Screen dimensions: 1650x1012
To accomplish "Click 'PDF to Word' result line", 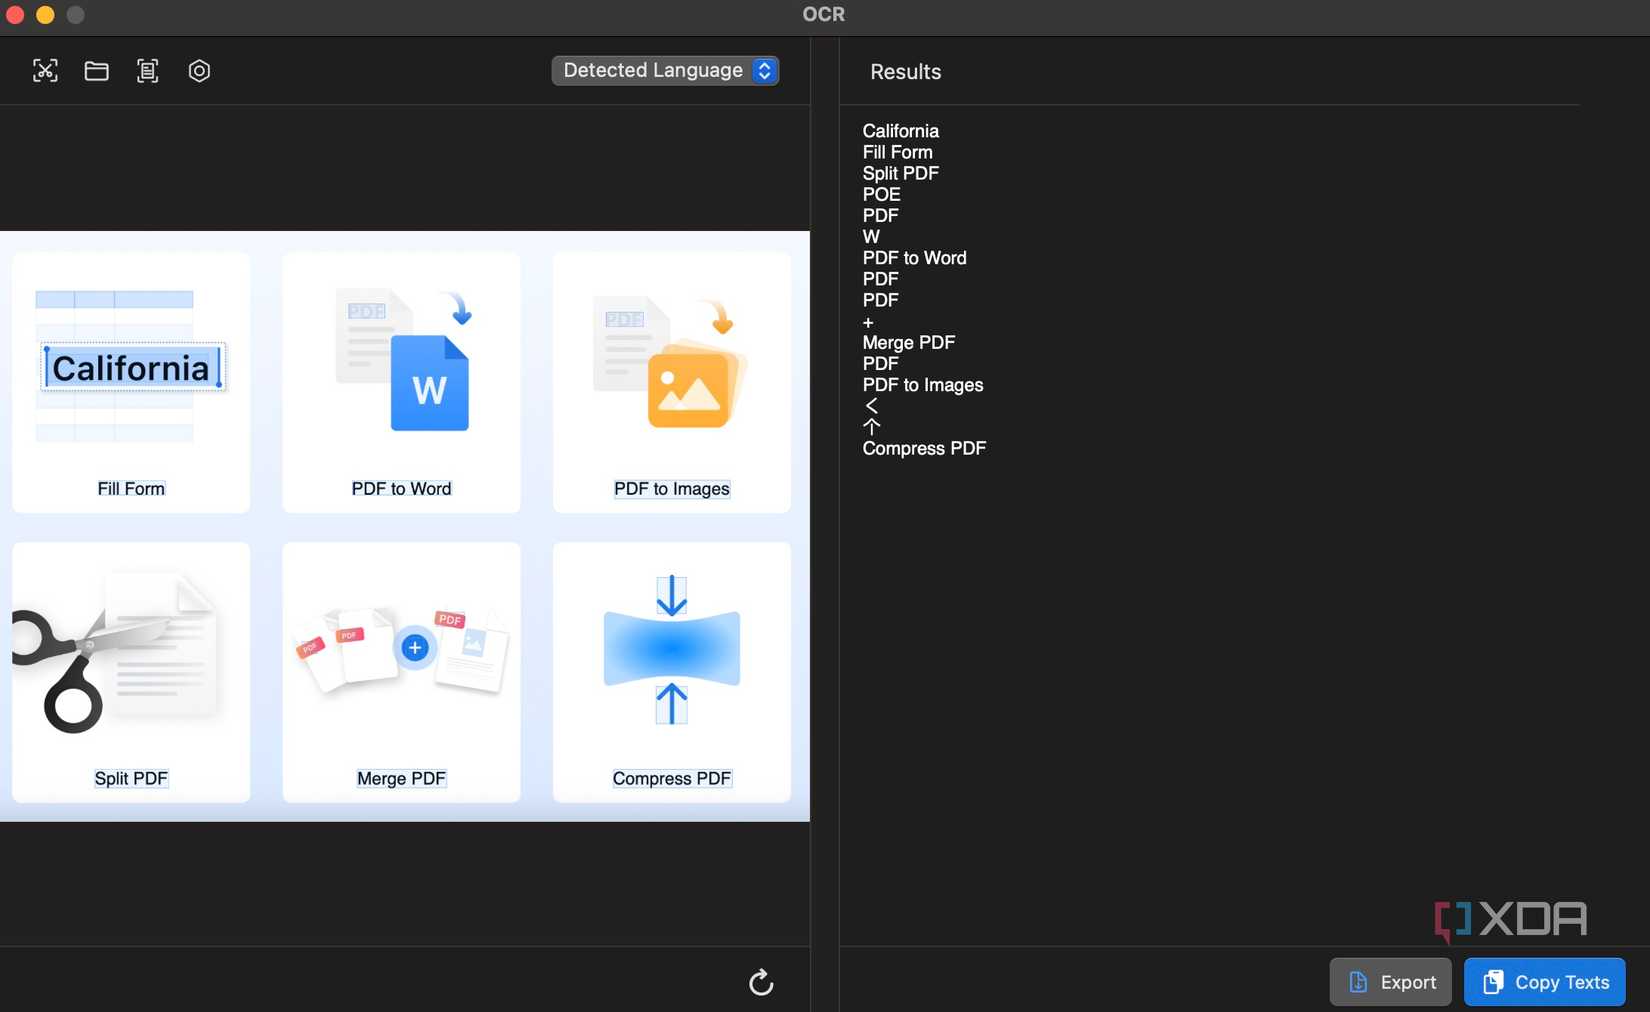I will point(914,258).
